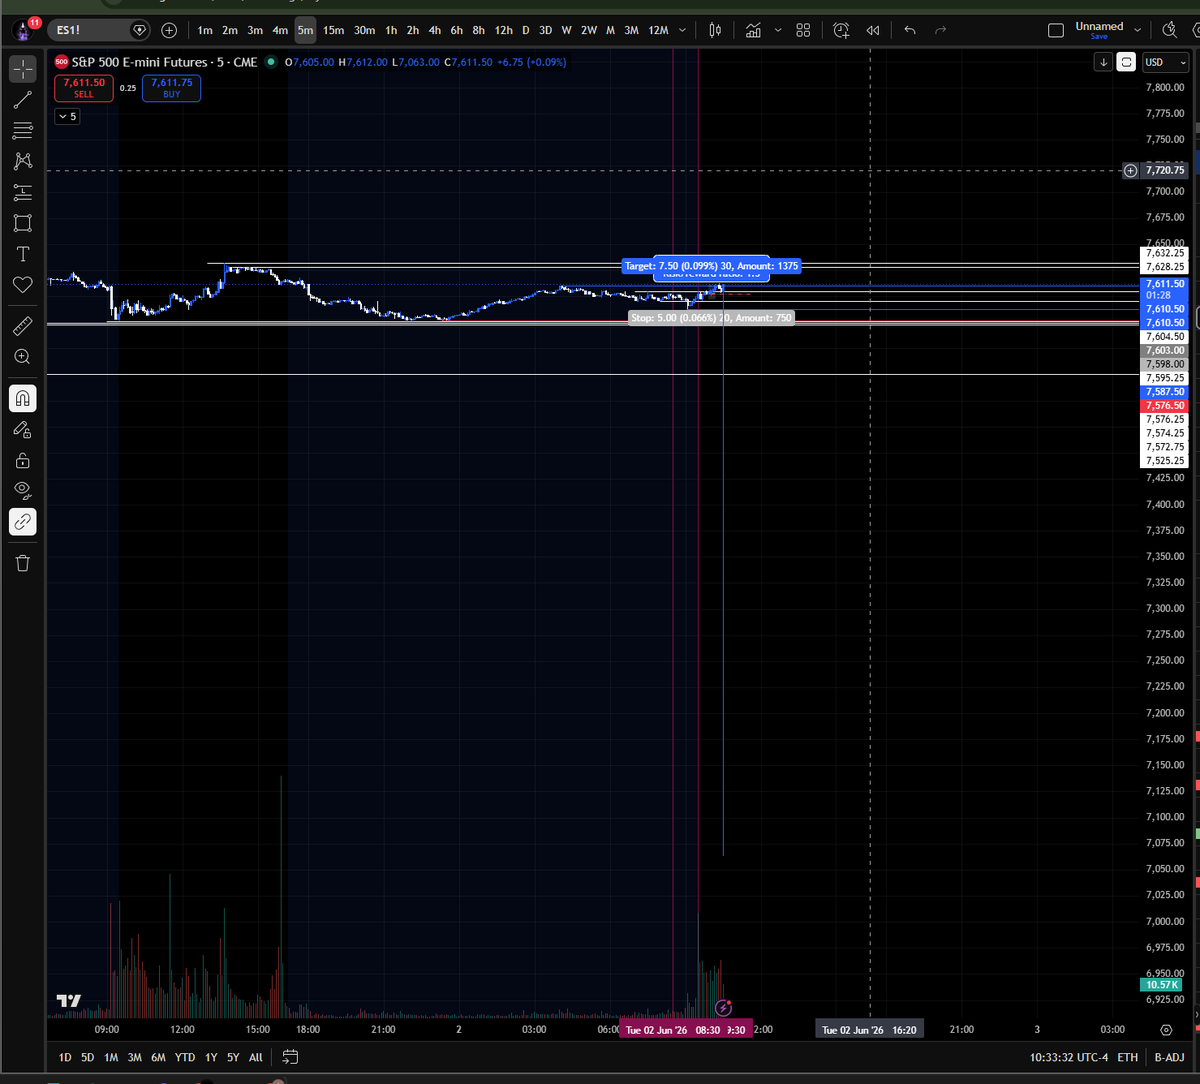Click the Unnamed layout Save button
This screenshot has width=1200, height=1084.
click(1099, 36)
